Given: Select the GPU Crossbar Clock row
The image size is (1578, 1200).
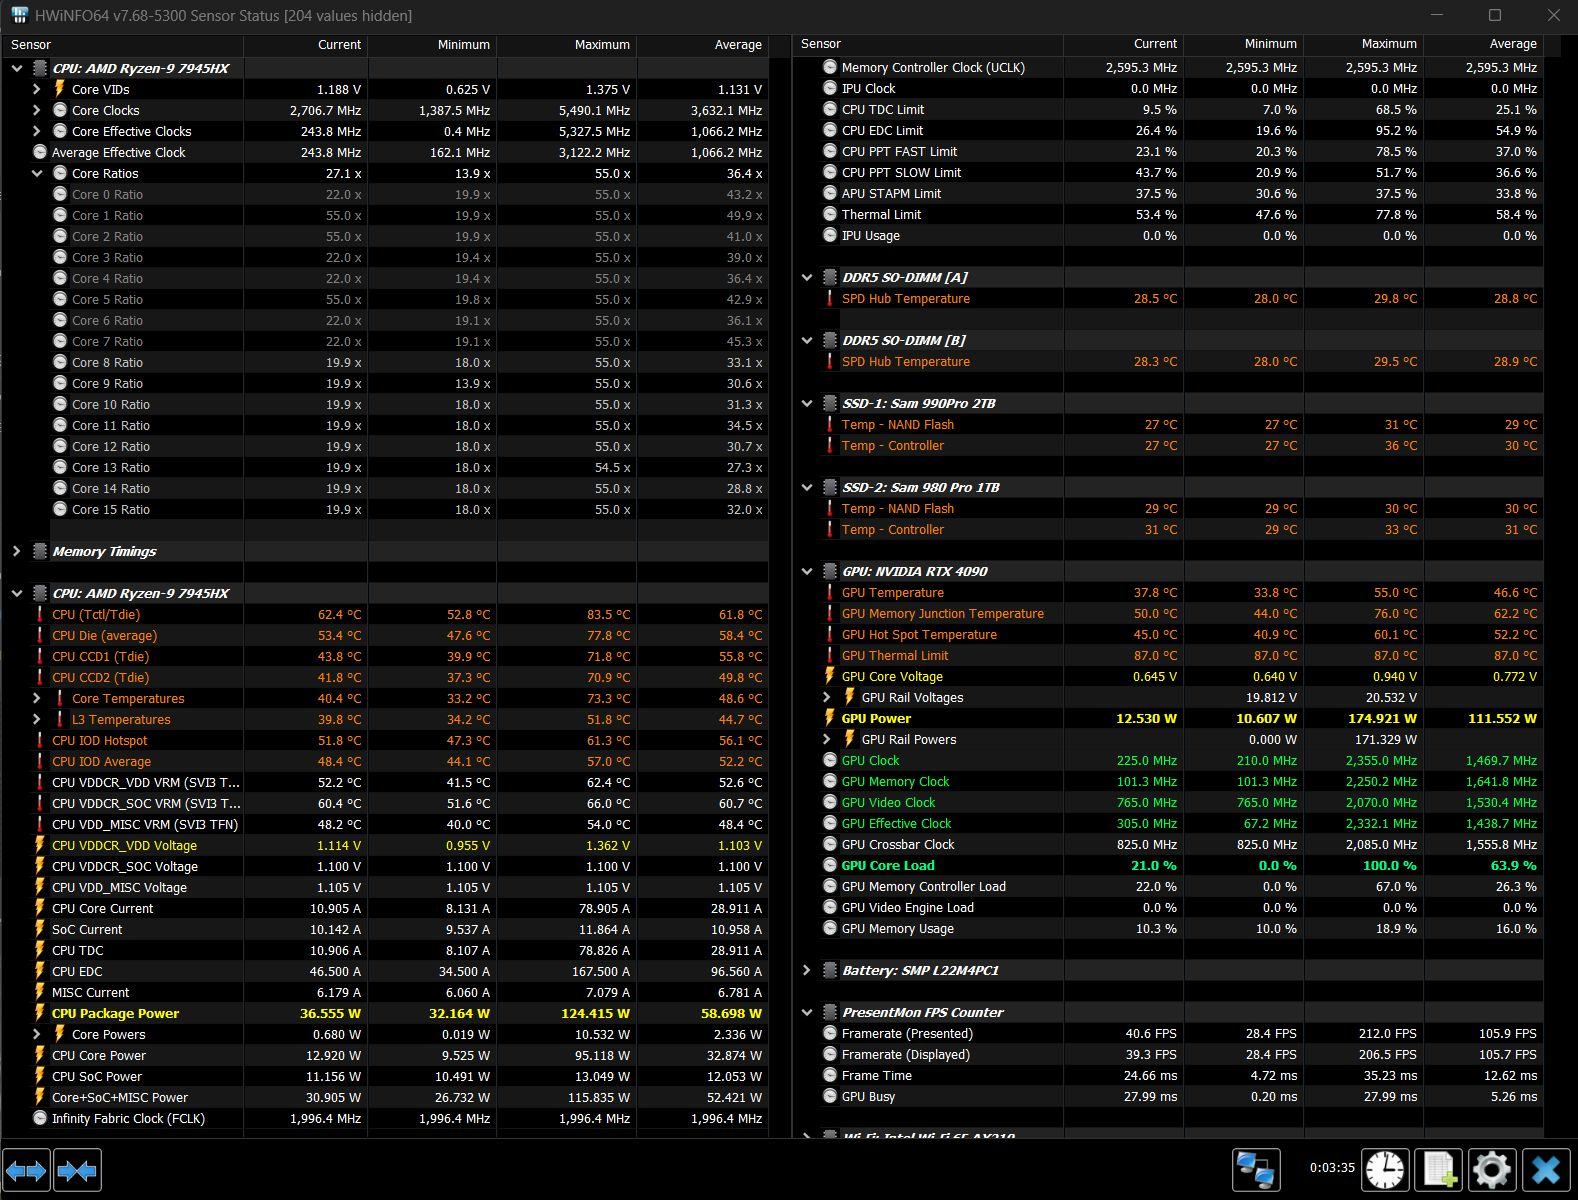Looking at the screenshot, I should [1167, 844].
